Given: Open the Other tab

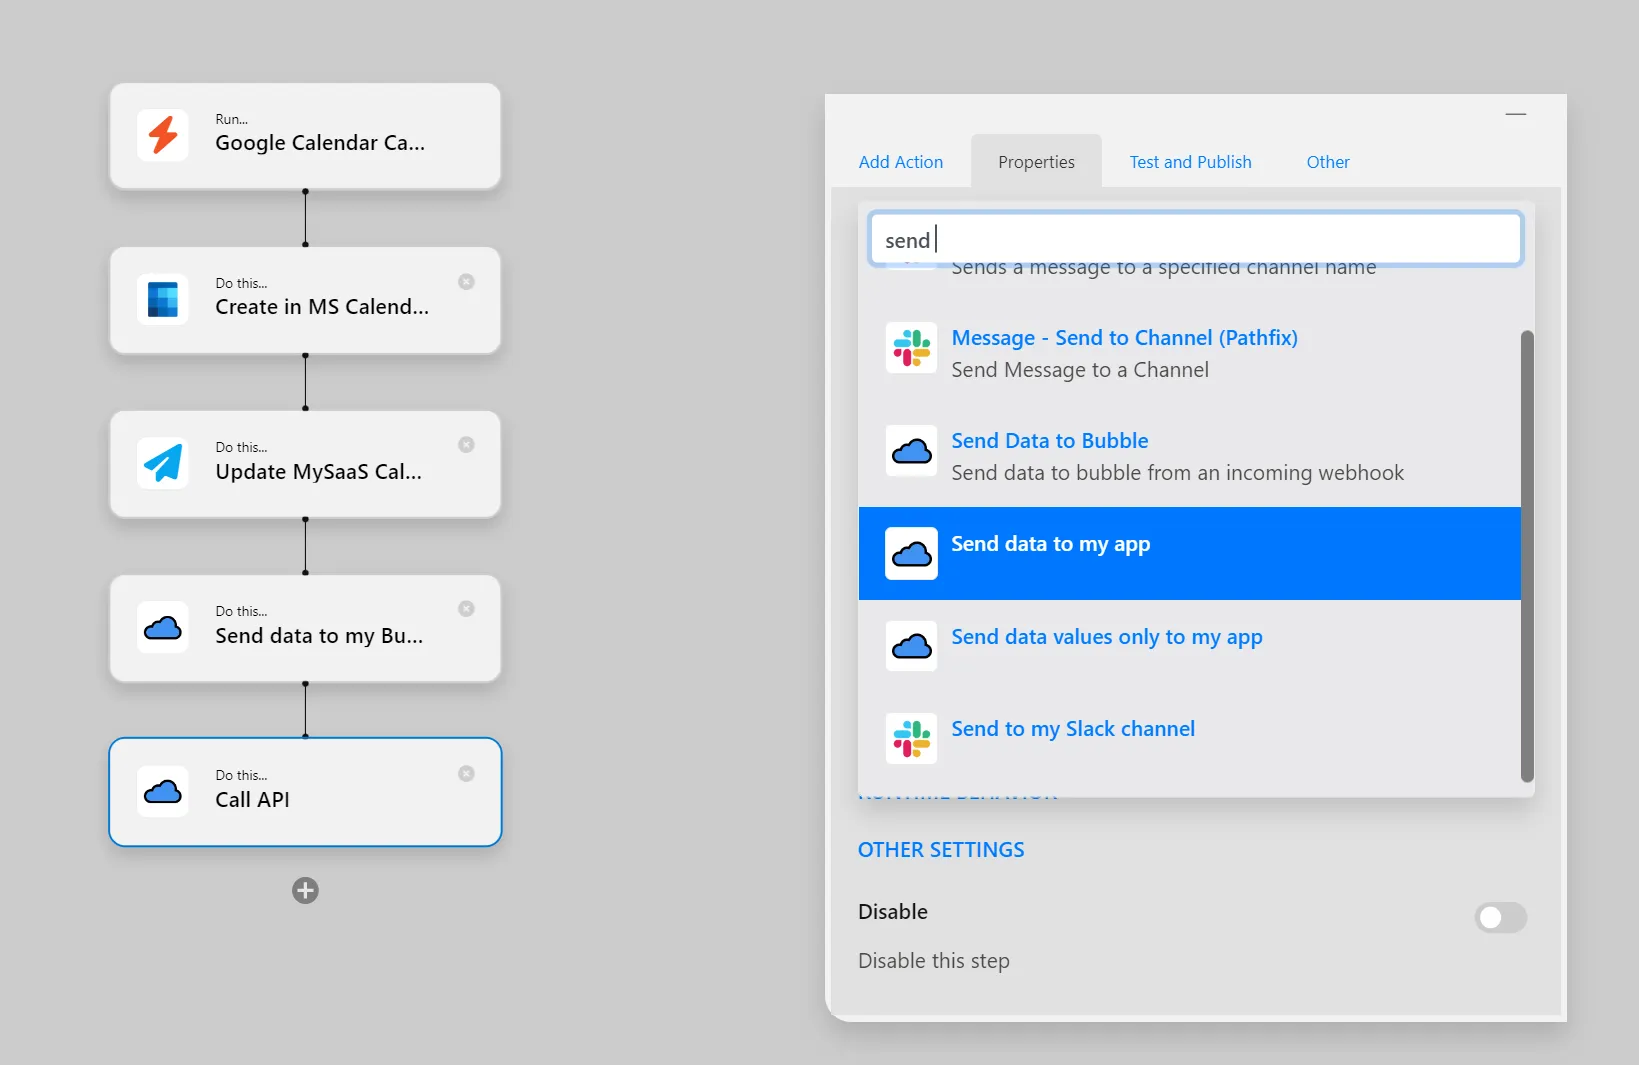Looking at the screenshot, I should pos(1328,162).
